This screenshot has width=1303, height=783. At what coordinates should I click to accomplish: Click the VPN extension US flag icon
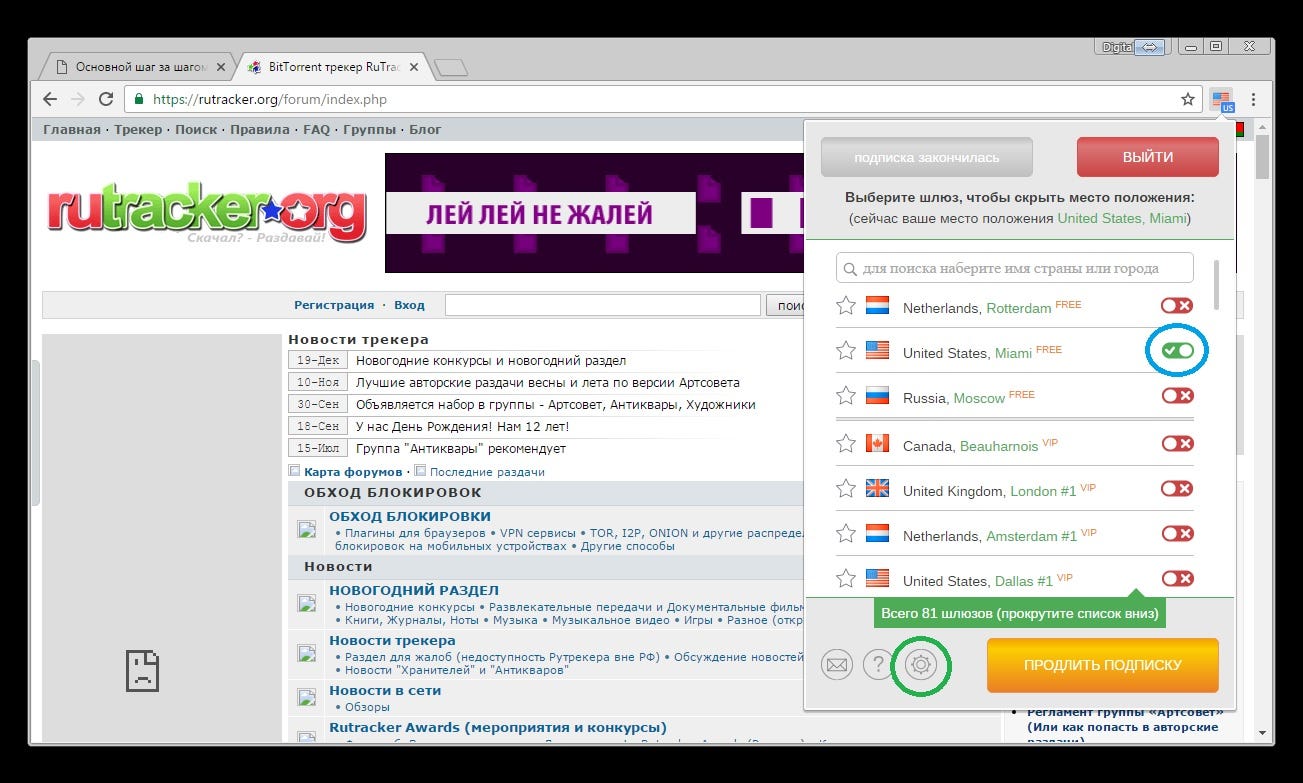point(1222,99)
